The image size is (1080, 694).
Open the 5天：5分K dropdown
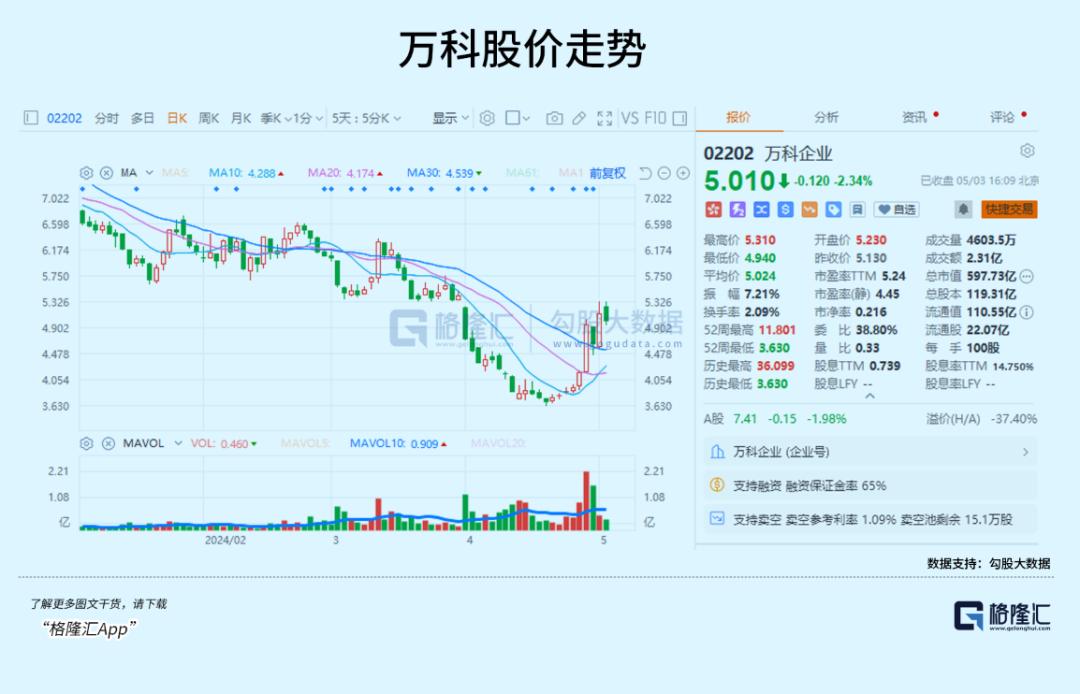366,118
